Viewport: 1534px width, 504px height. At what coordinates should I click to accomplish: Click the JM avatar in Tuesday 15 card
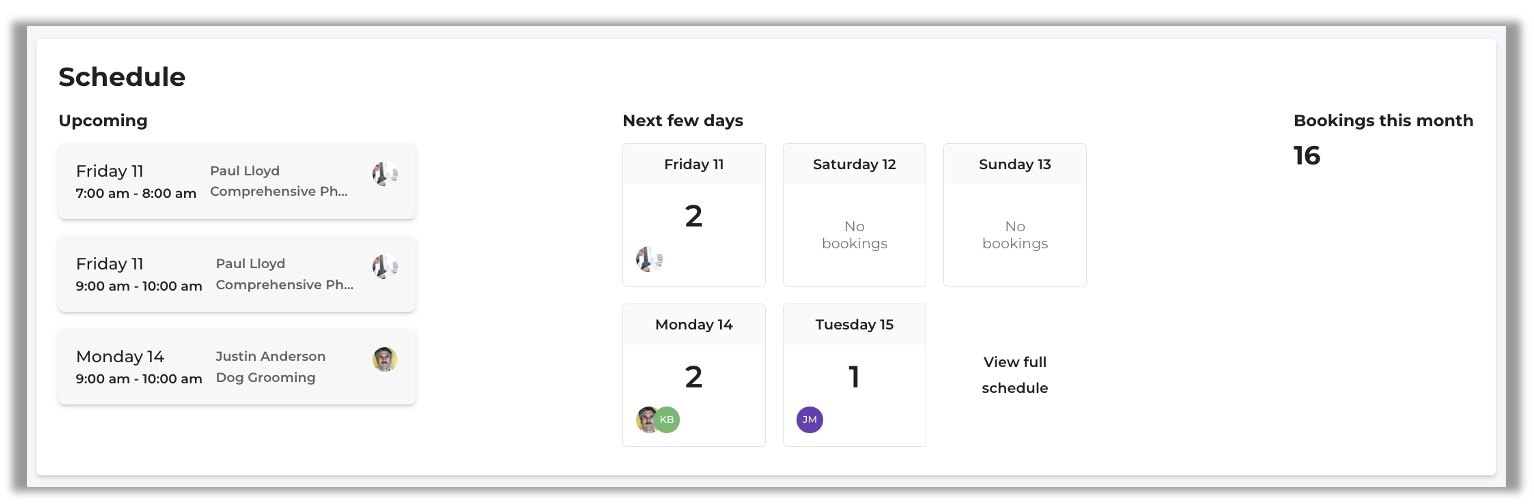point(810,420)
